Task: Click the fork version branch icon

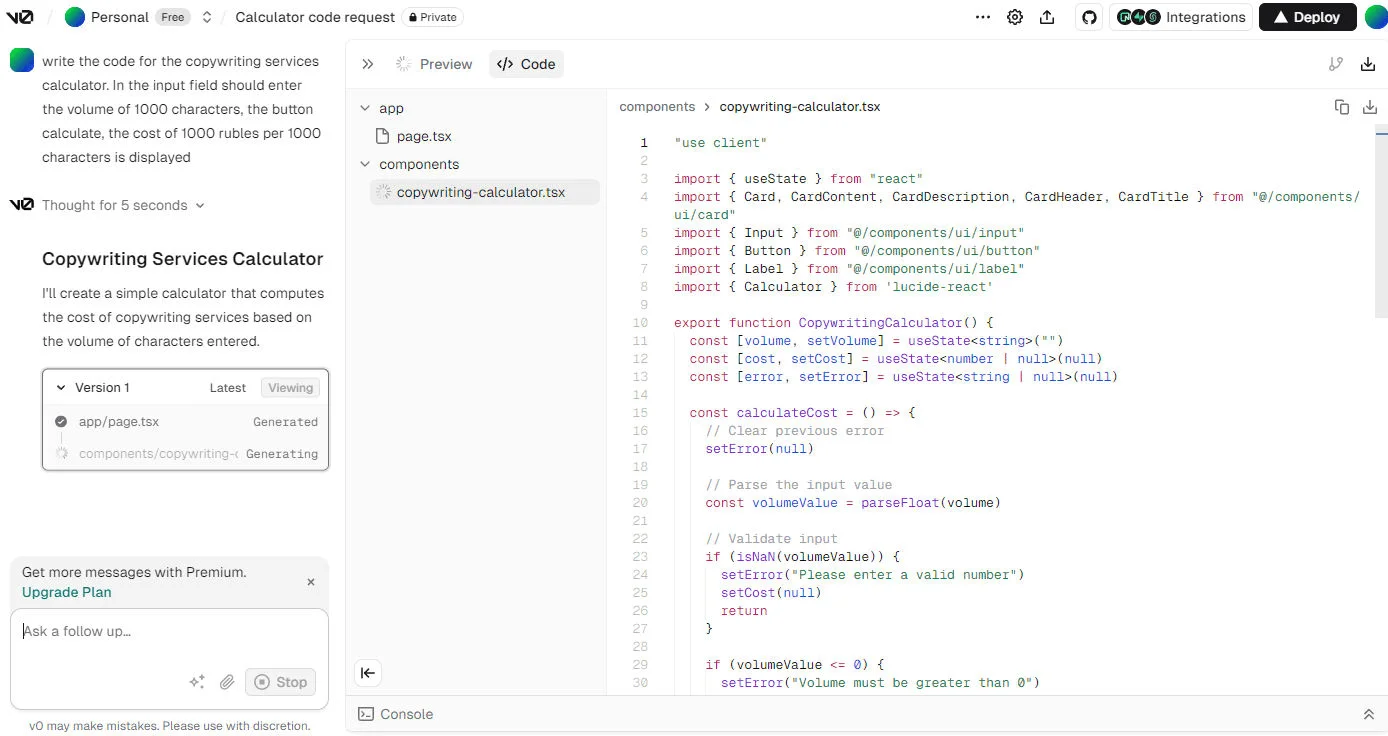Action: (x=1336, y=63)
